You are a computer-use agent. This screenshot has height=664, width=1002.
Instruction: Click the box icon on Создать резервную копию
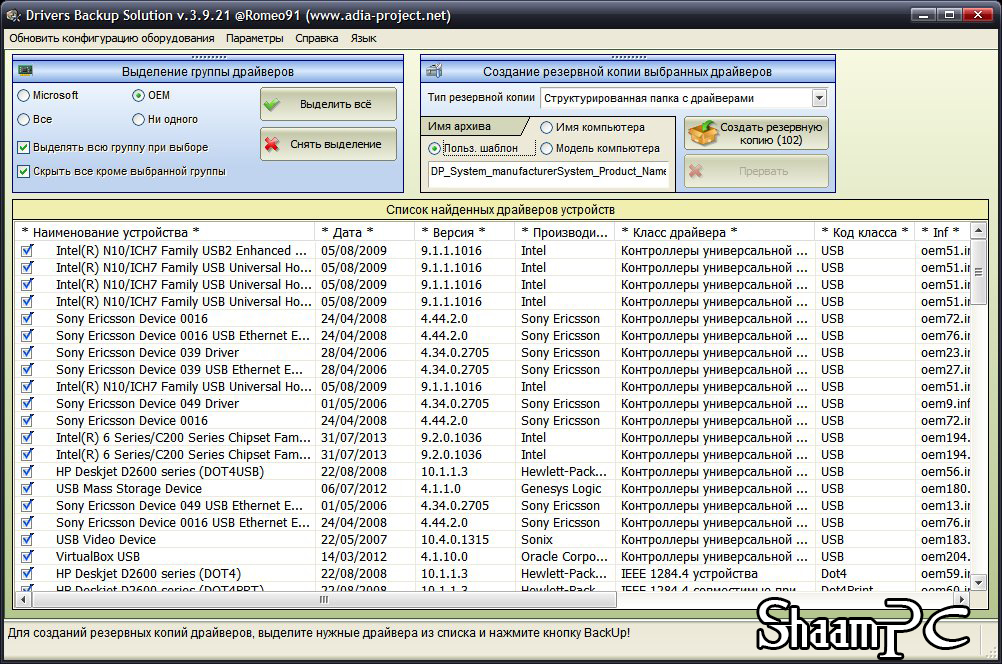703,133
